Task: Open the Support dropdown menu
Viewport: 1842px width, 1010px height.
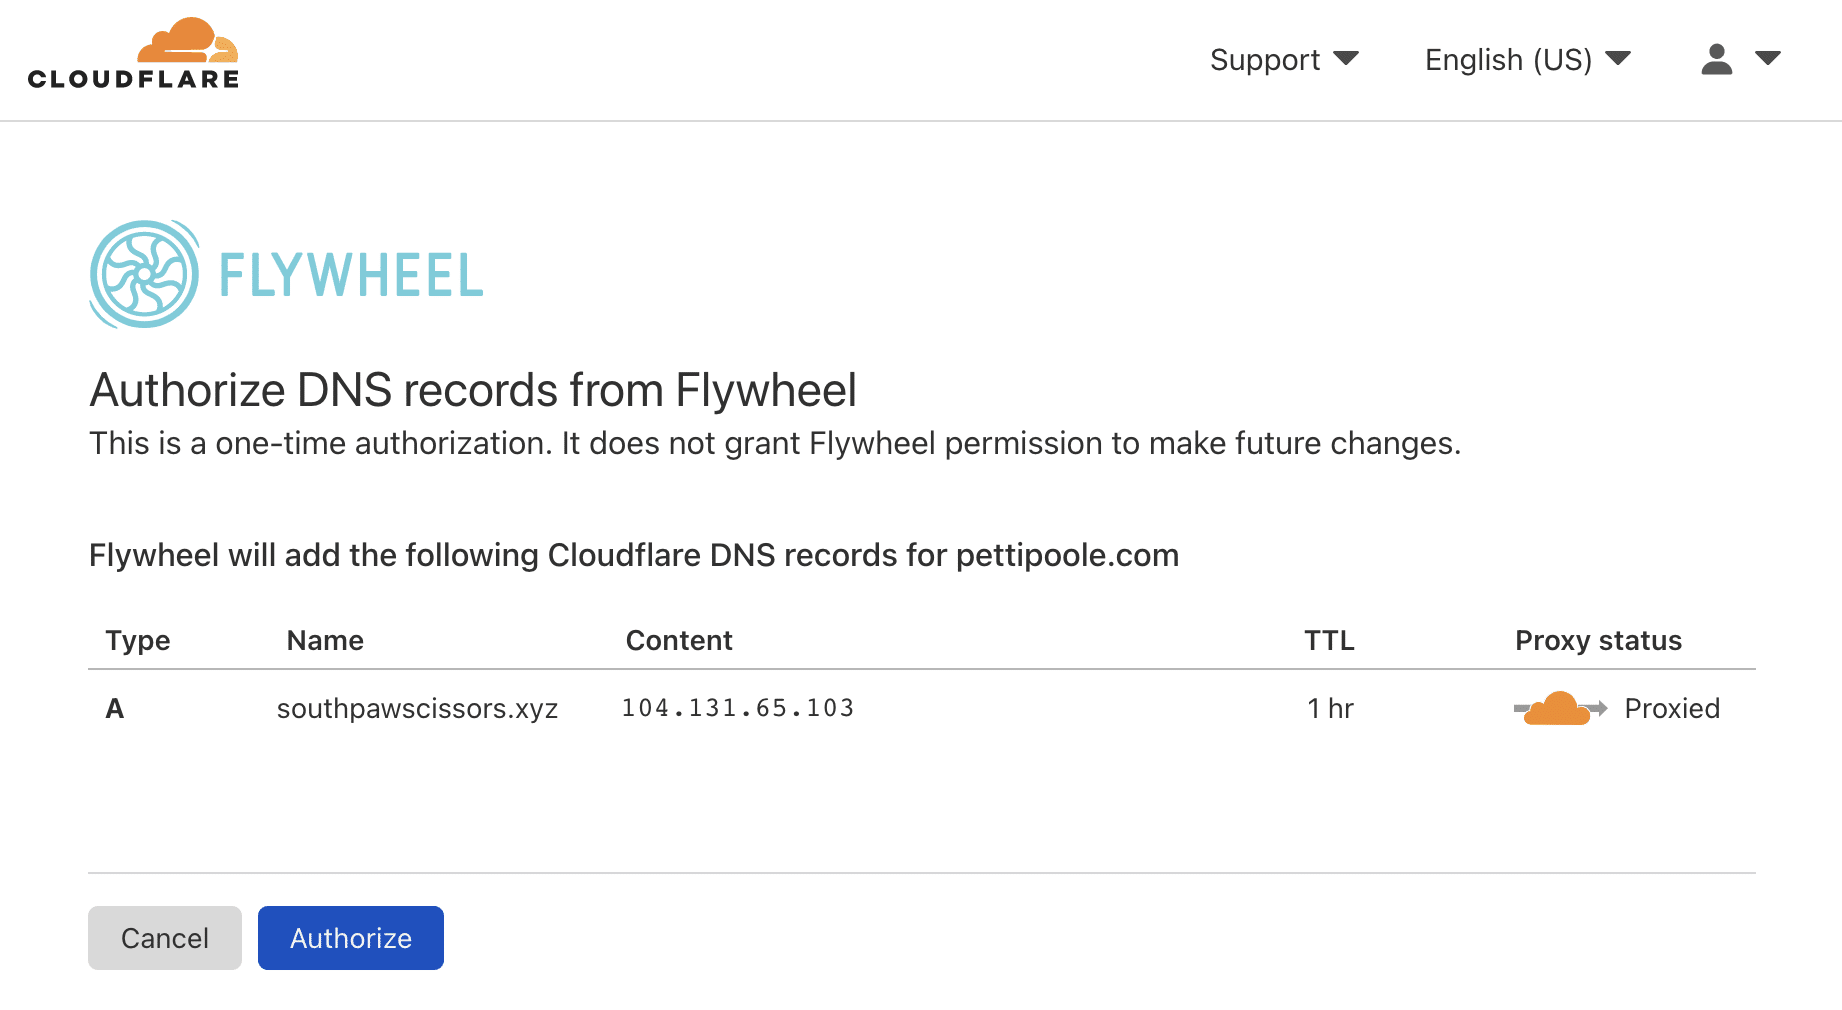Action: point(1284,60)
